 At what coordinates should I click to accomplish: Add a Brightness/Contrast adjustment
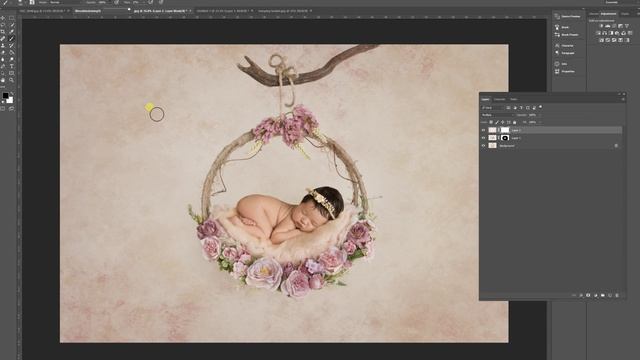pyautogui.click(x=602, y=26)
